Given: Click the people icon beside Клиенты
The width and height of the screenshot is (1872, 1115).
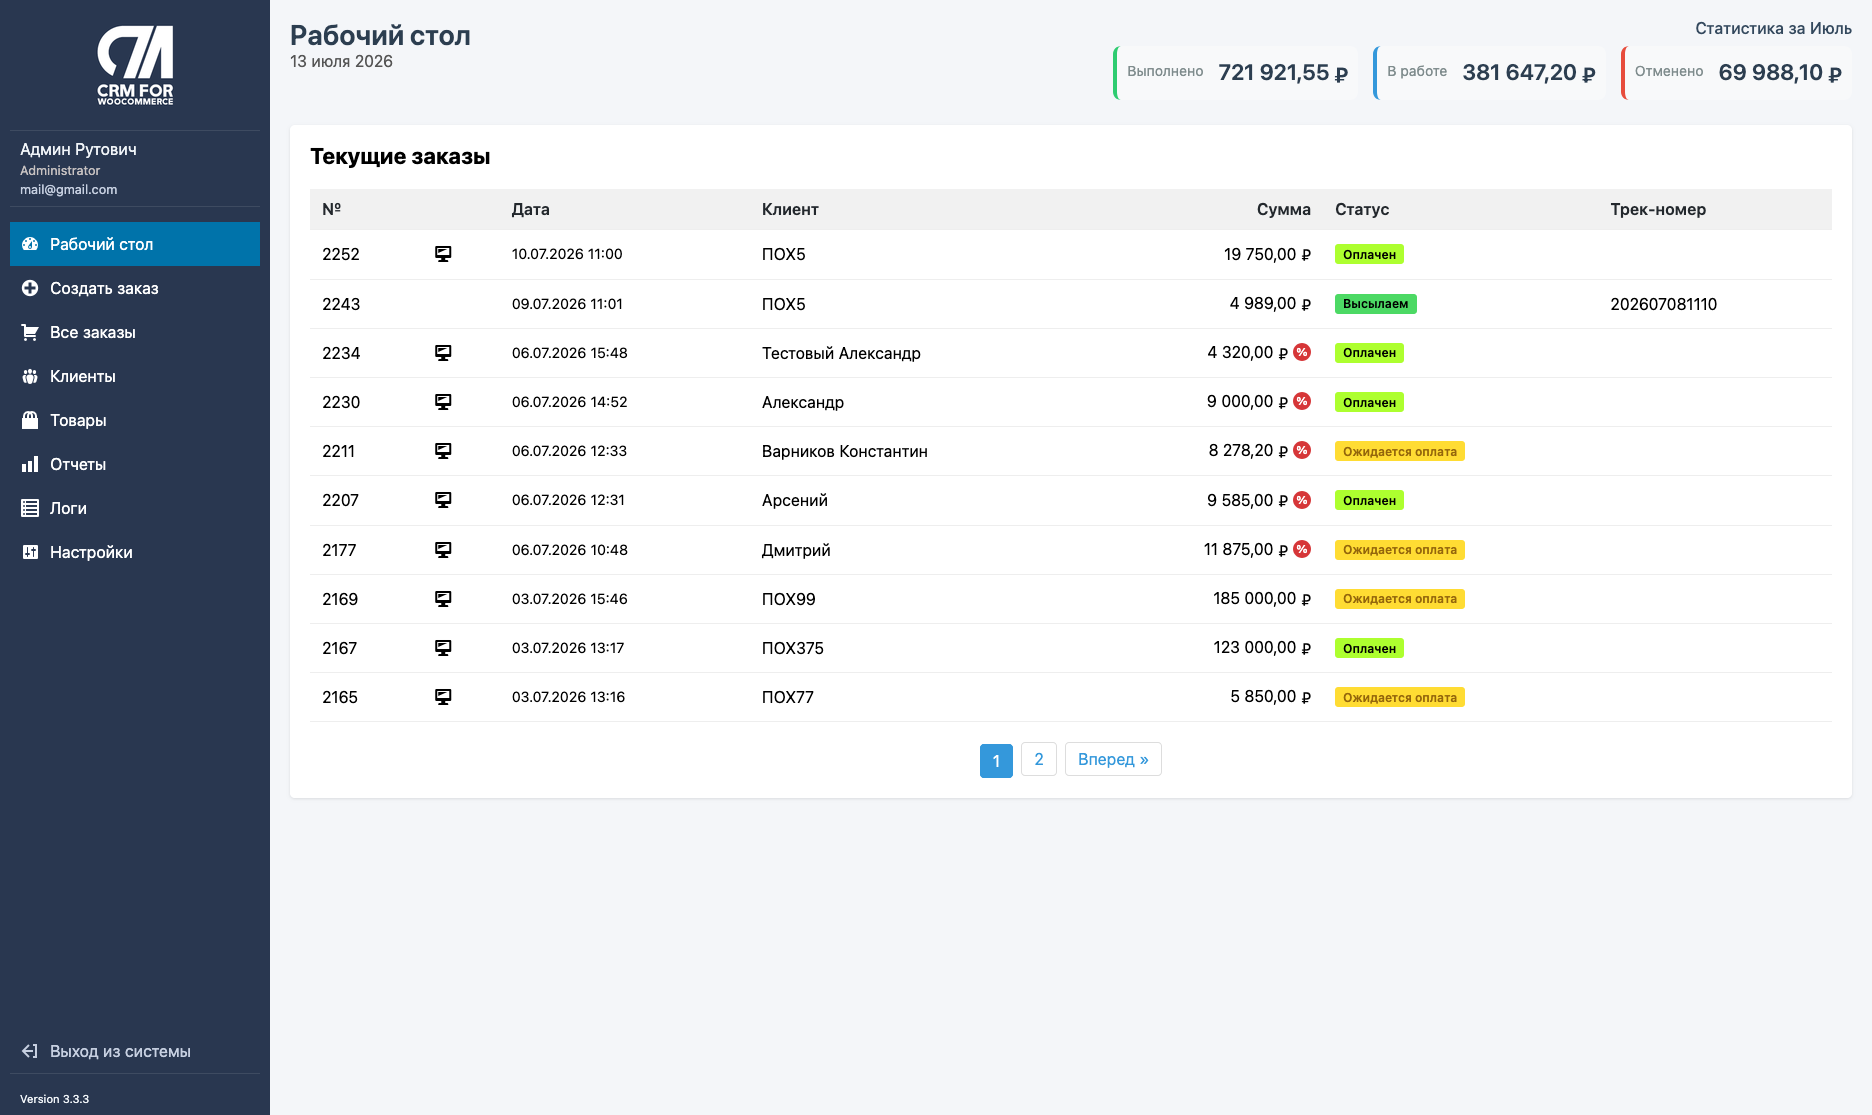Looking at the screenshot, I should click(30, 376).
